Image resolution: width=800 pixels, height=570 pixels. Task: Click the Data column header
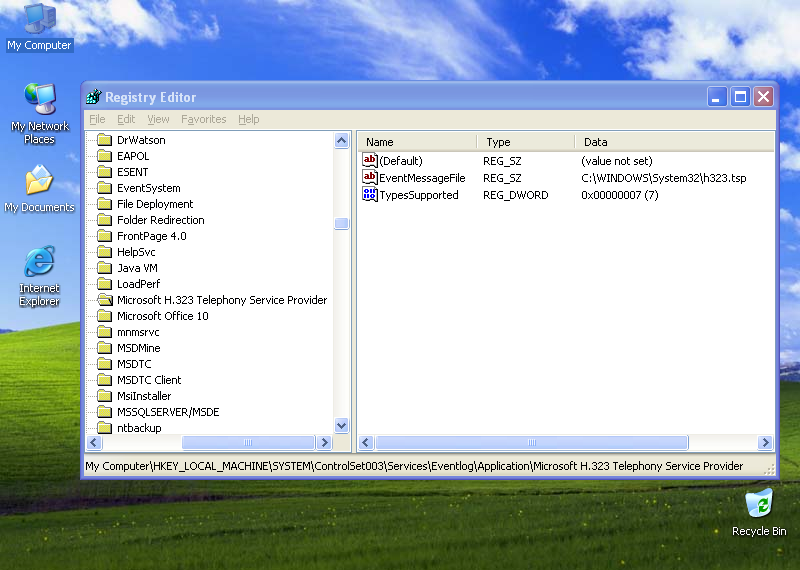tap(674, 142)
